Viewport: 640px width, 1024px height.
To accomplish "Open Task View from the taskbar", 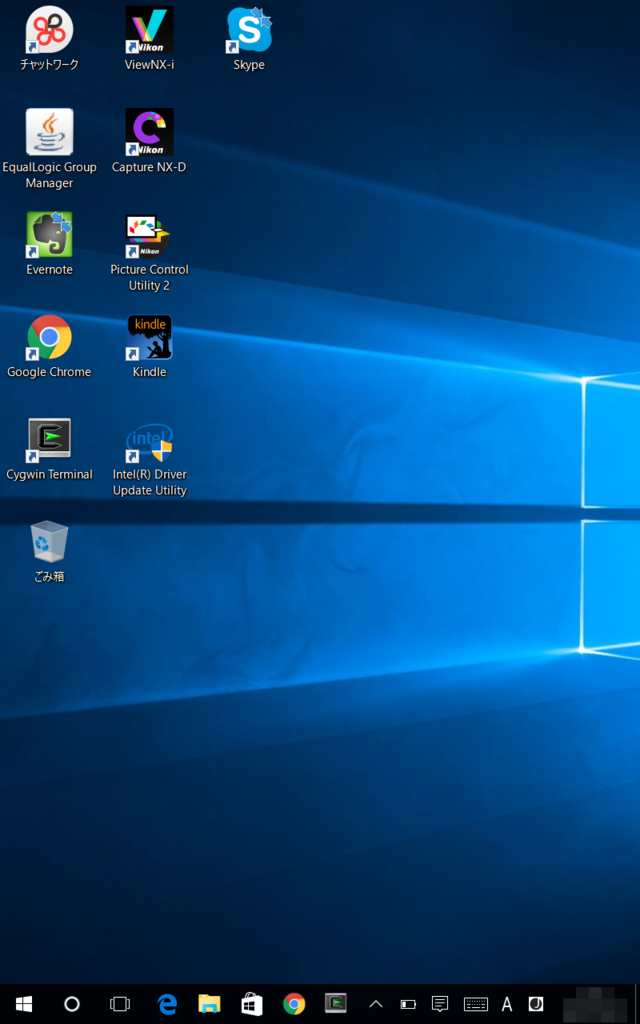I will (x=120, y=1004).
